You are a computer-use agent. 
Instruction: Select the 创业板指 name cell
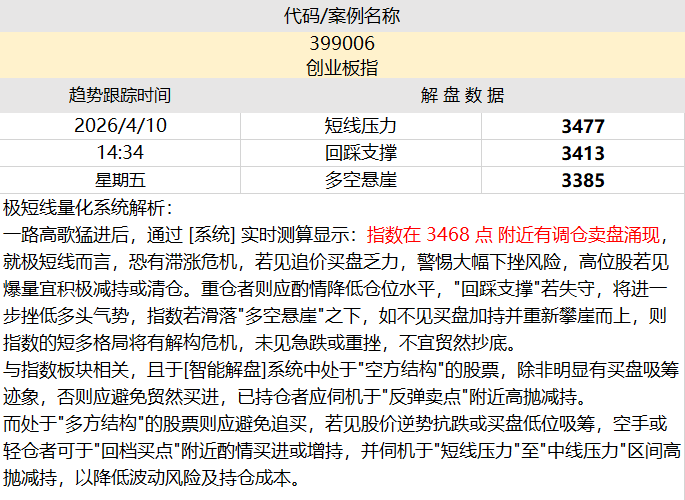pos(342,68)
